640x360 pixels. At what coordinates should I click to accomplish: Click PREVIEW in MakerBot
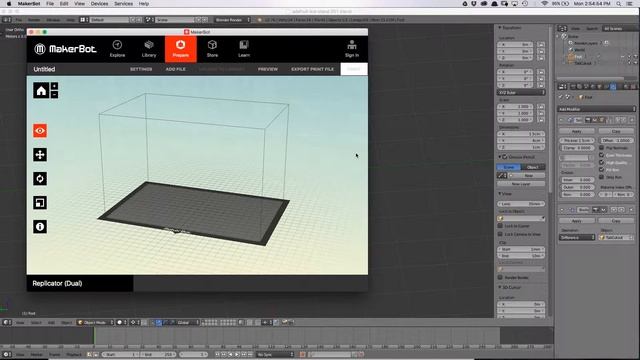pos(268,69)
